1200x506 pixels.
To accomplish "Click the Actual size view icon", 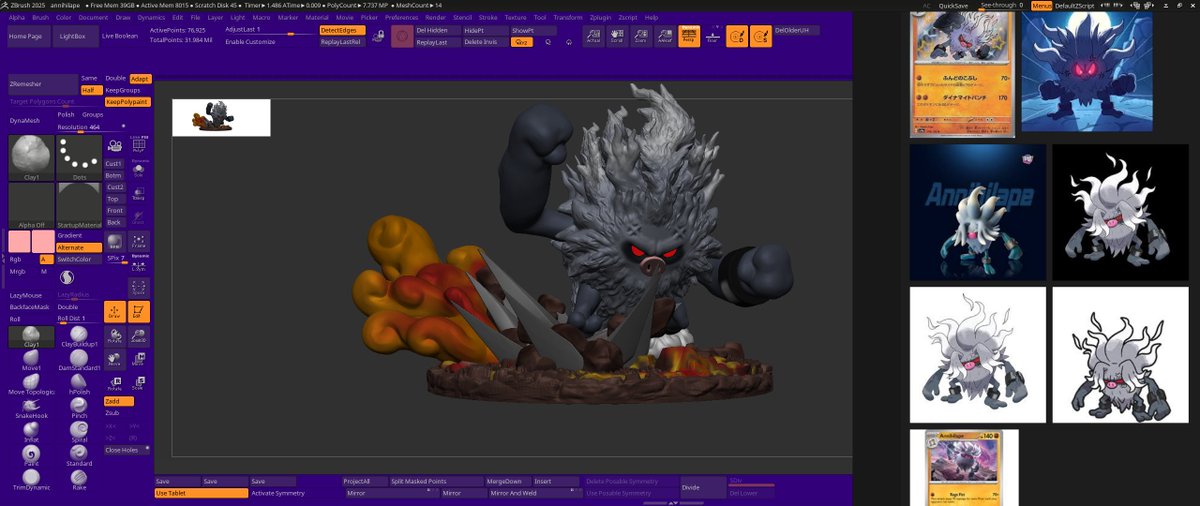I will click(593, 37).
